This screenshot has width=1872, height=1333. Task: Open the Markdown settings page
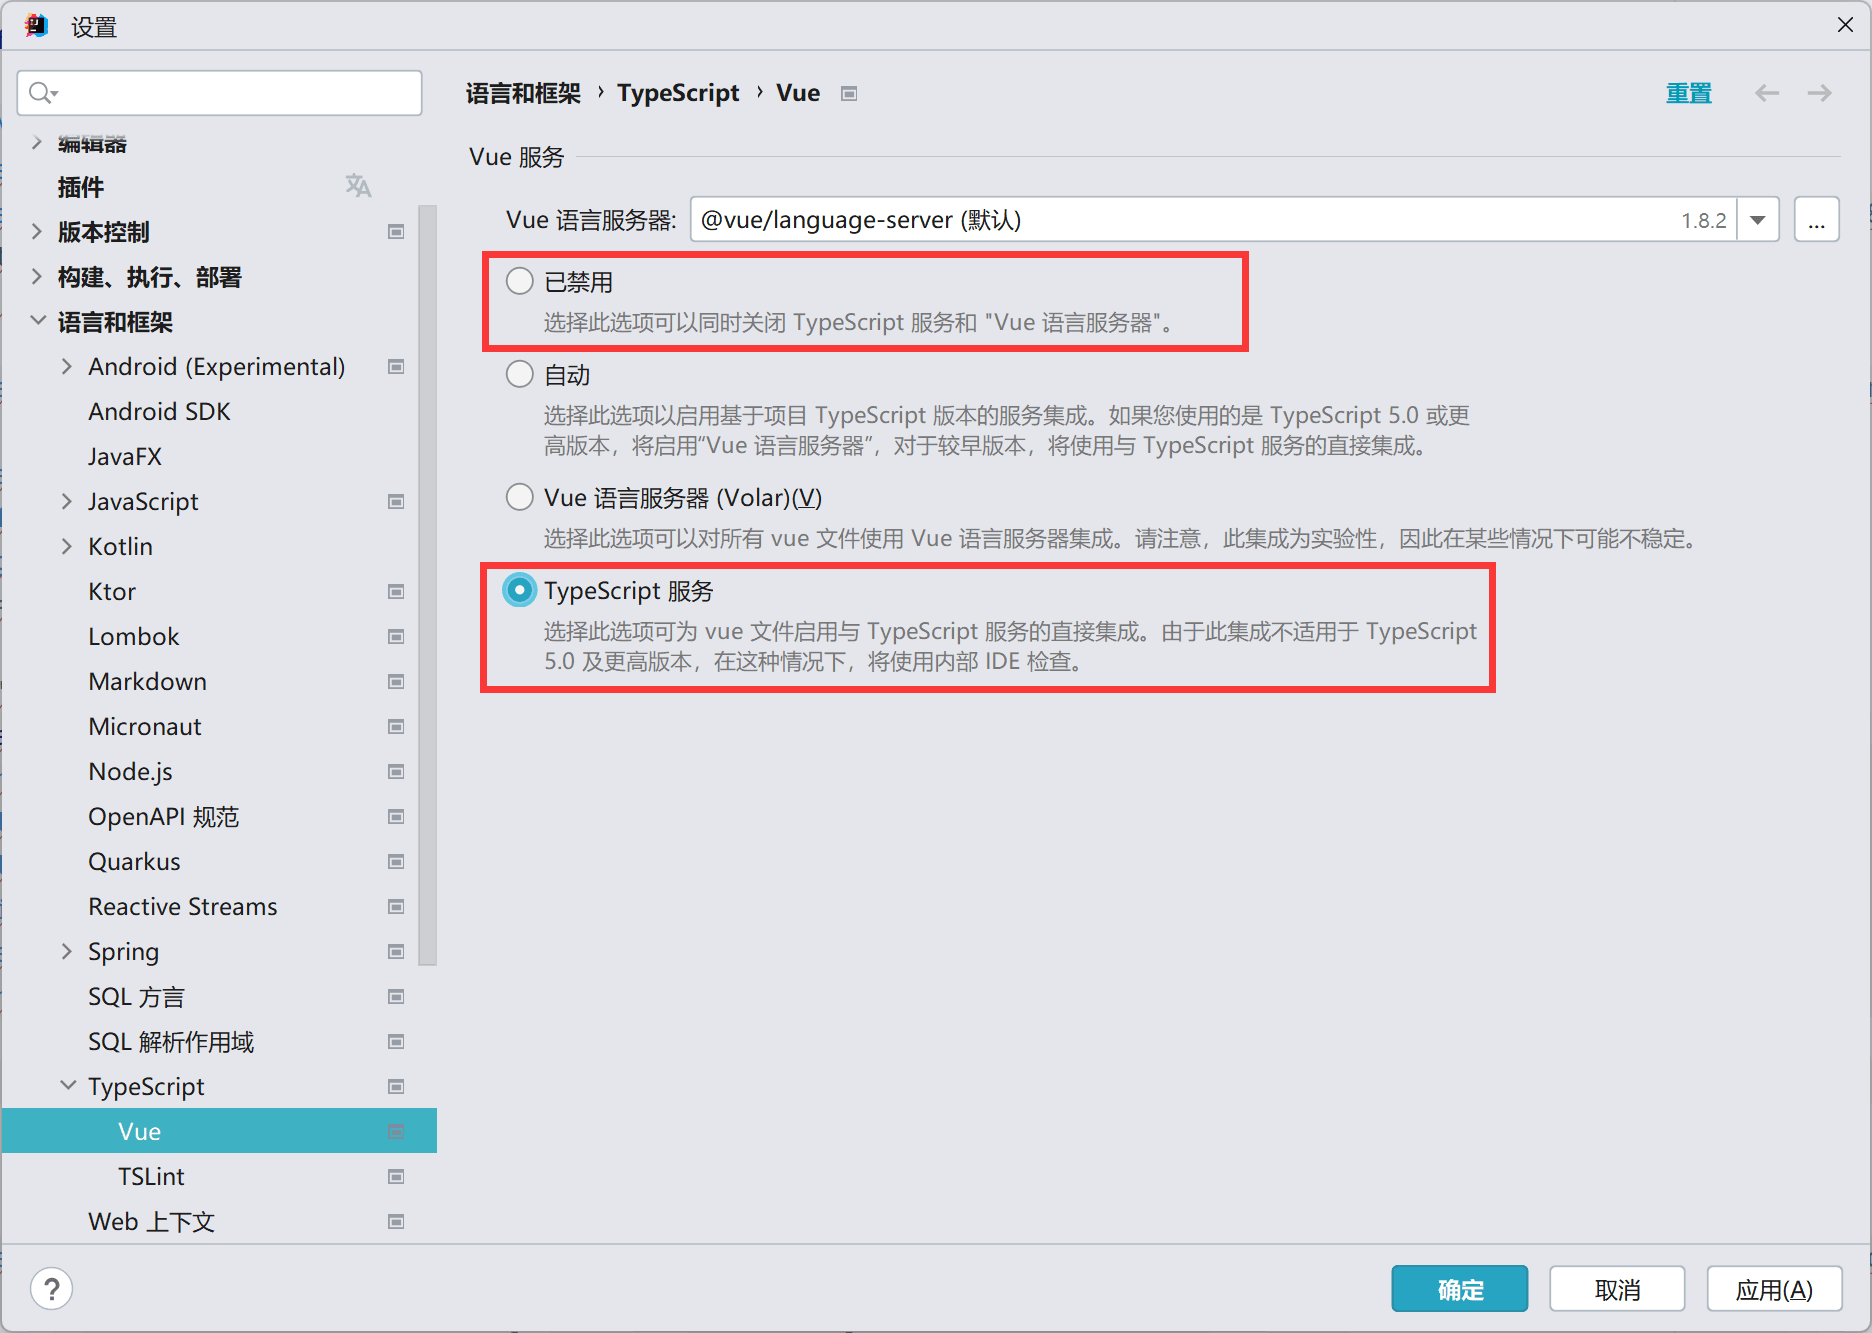[147, 681]
